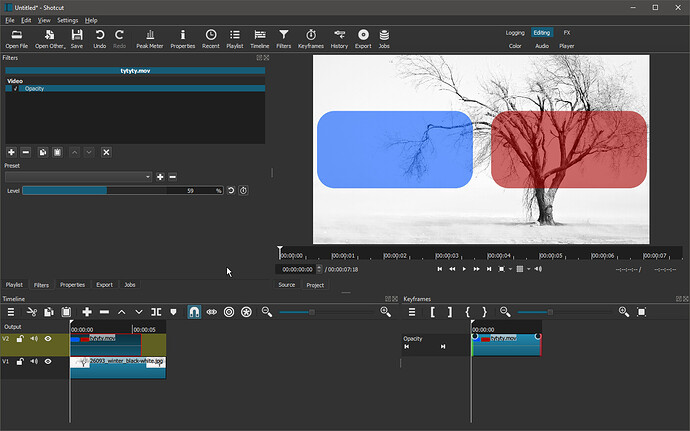Adjust timecode spinner arrows
Image resolution: width=690 pixels, height=431 pixels.
point(319,269)
